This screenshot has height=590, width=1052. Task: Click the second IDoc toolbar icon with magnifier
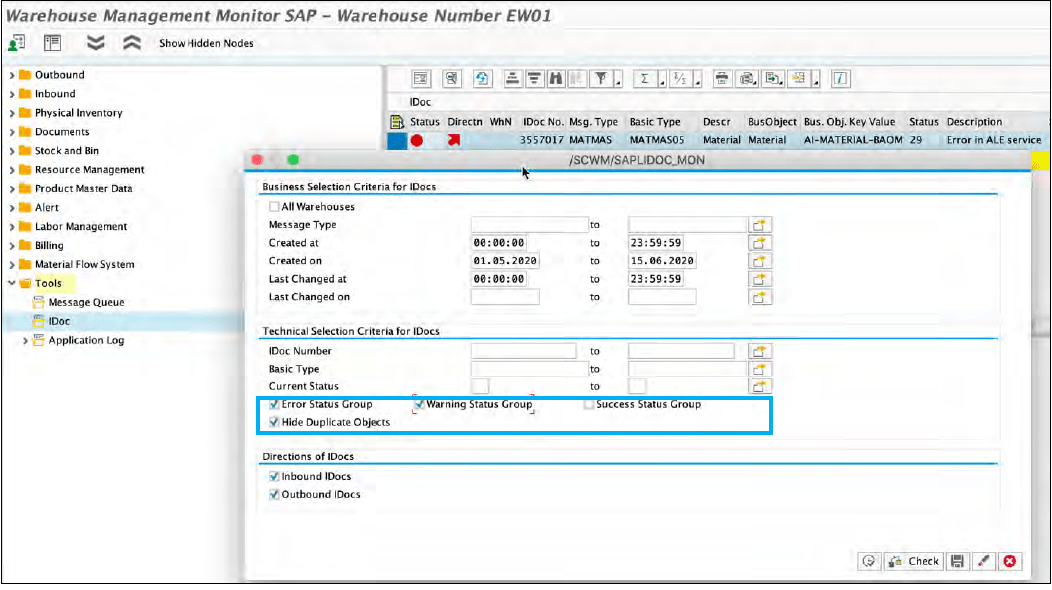pyautogui.click(x=452, y=79)
